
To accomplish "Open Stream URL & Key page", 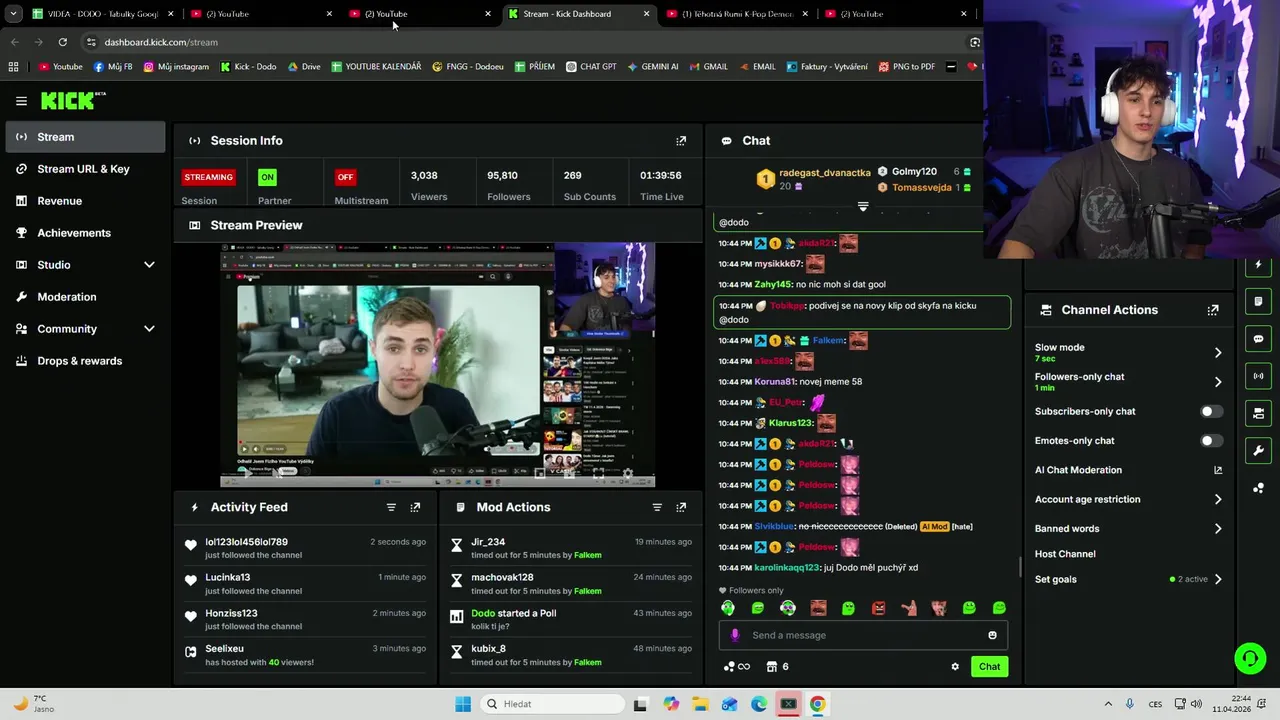I will point(85,169).
